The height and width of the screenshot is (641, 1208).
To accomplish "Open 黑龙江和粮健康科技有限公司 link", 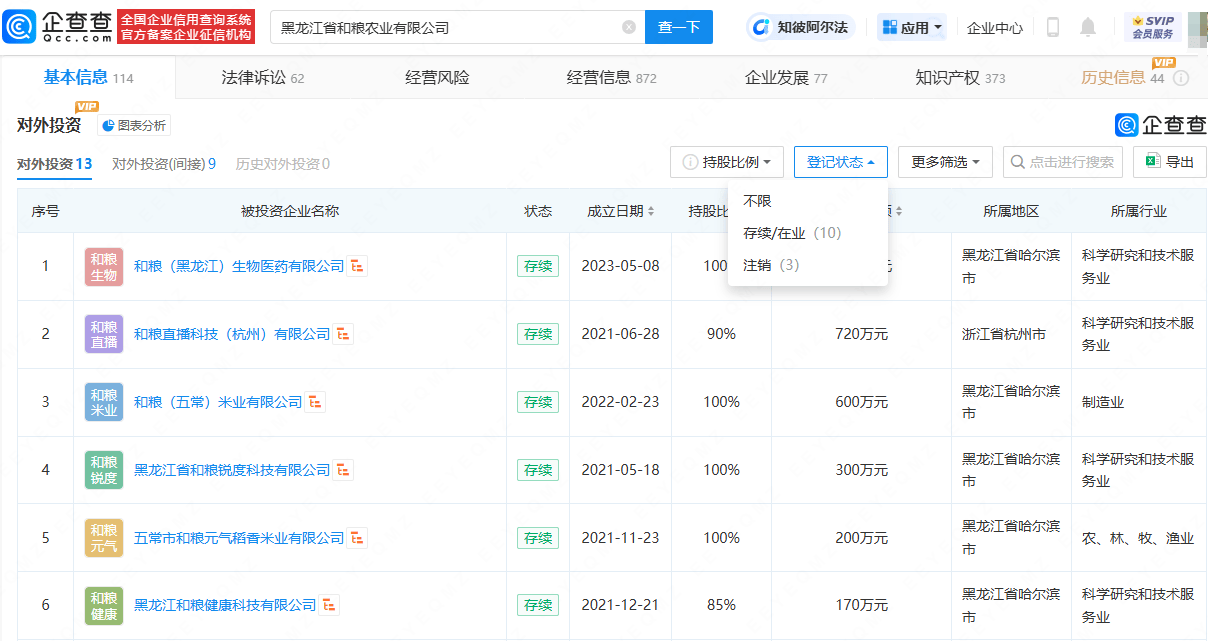I will (225, 605).
